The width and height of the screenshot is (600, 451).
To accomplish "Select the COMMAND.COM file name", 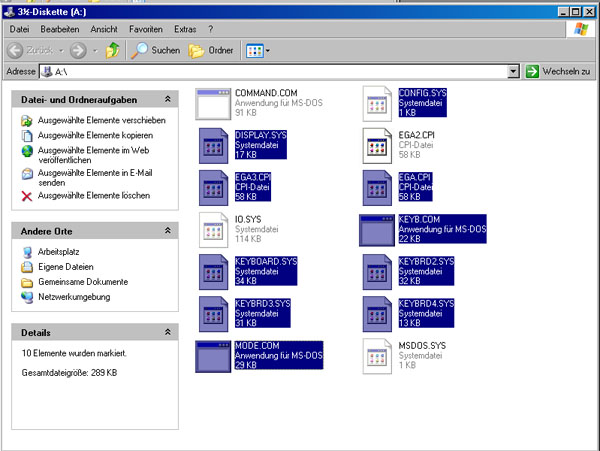I will (x=266, y=93).
